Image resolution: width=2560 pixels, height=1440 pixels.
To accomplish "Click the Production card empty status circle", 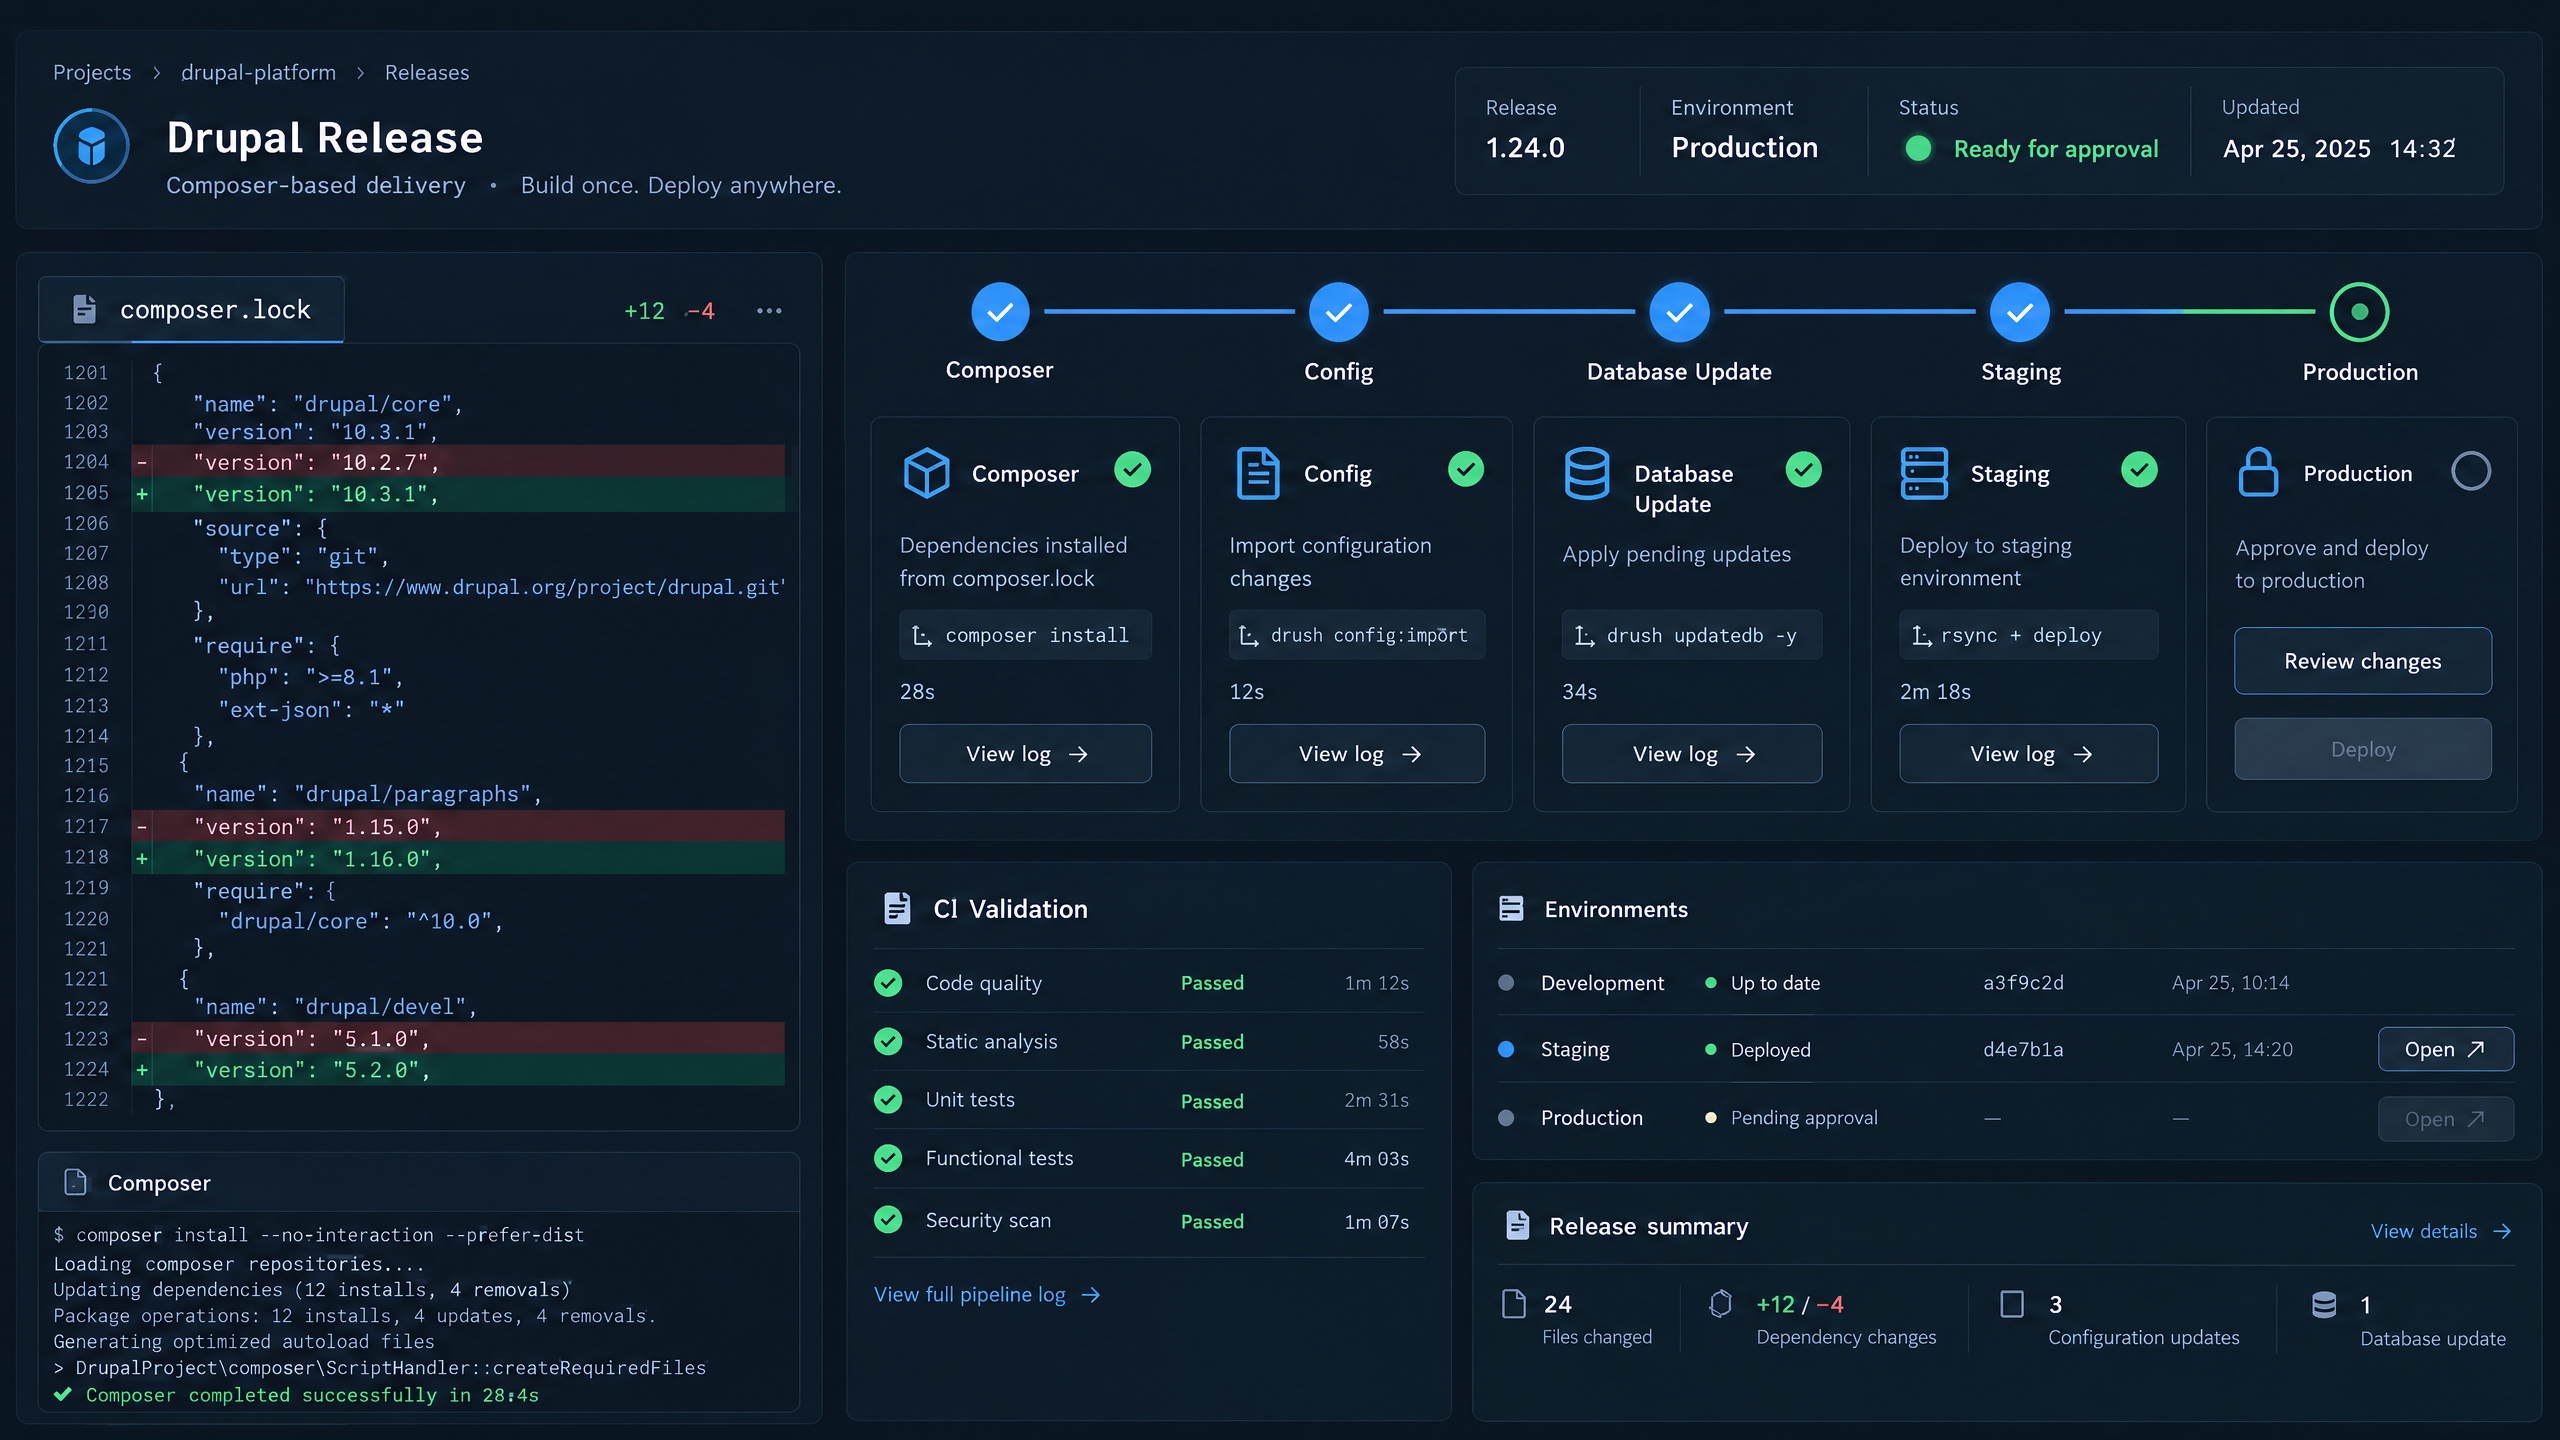I will [x=2470, y=471].
